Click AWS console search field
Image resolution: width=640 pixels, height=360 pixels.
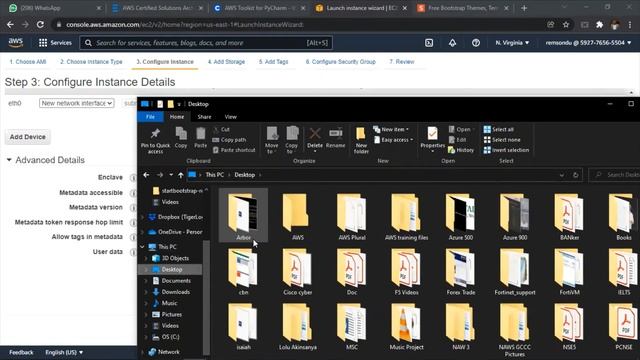[x=206, y=43]
